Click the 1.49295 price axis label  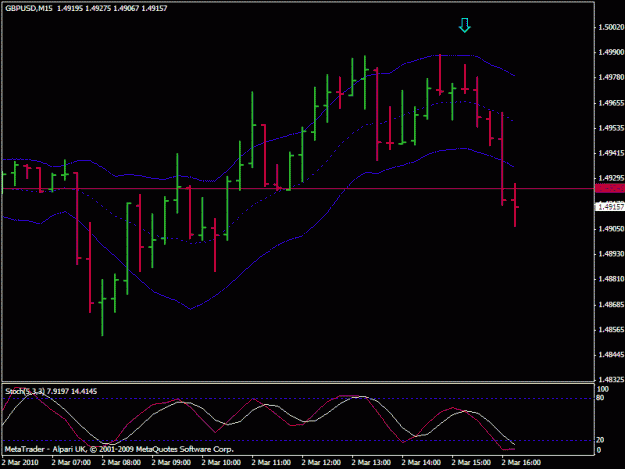[x=611, y=179]
